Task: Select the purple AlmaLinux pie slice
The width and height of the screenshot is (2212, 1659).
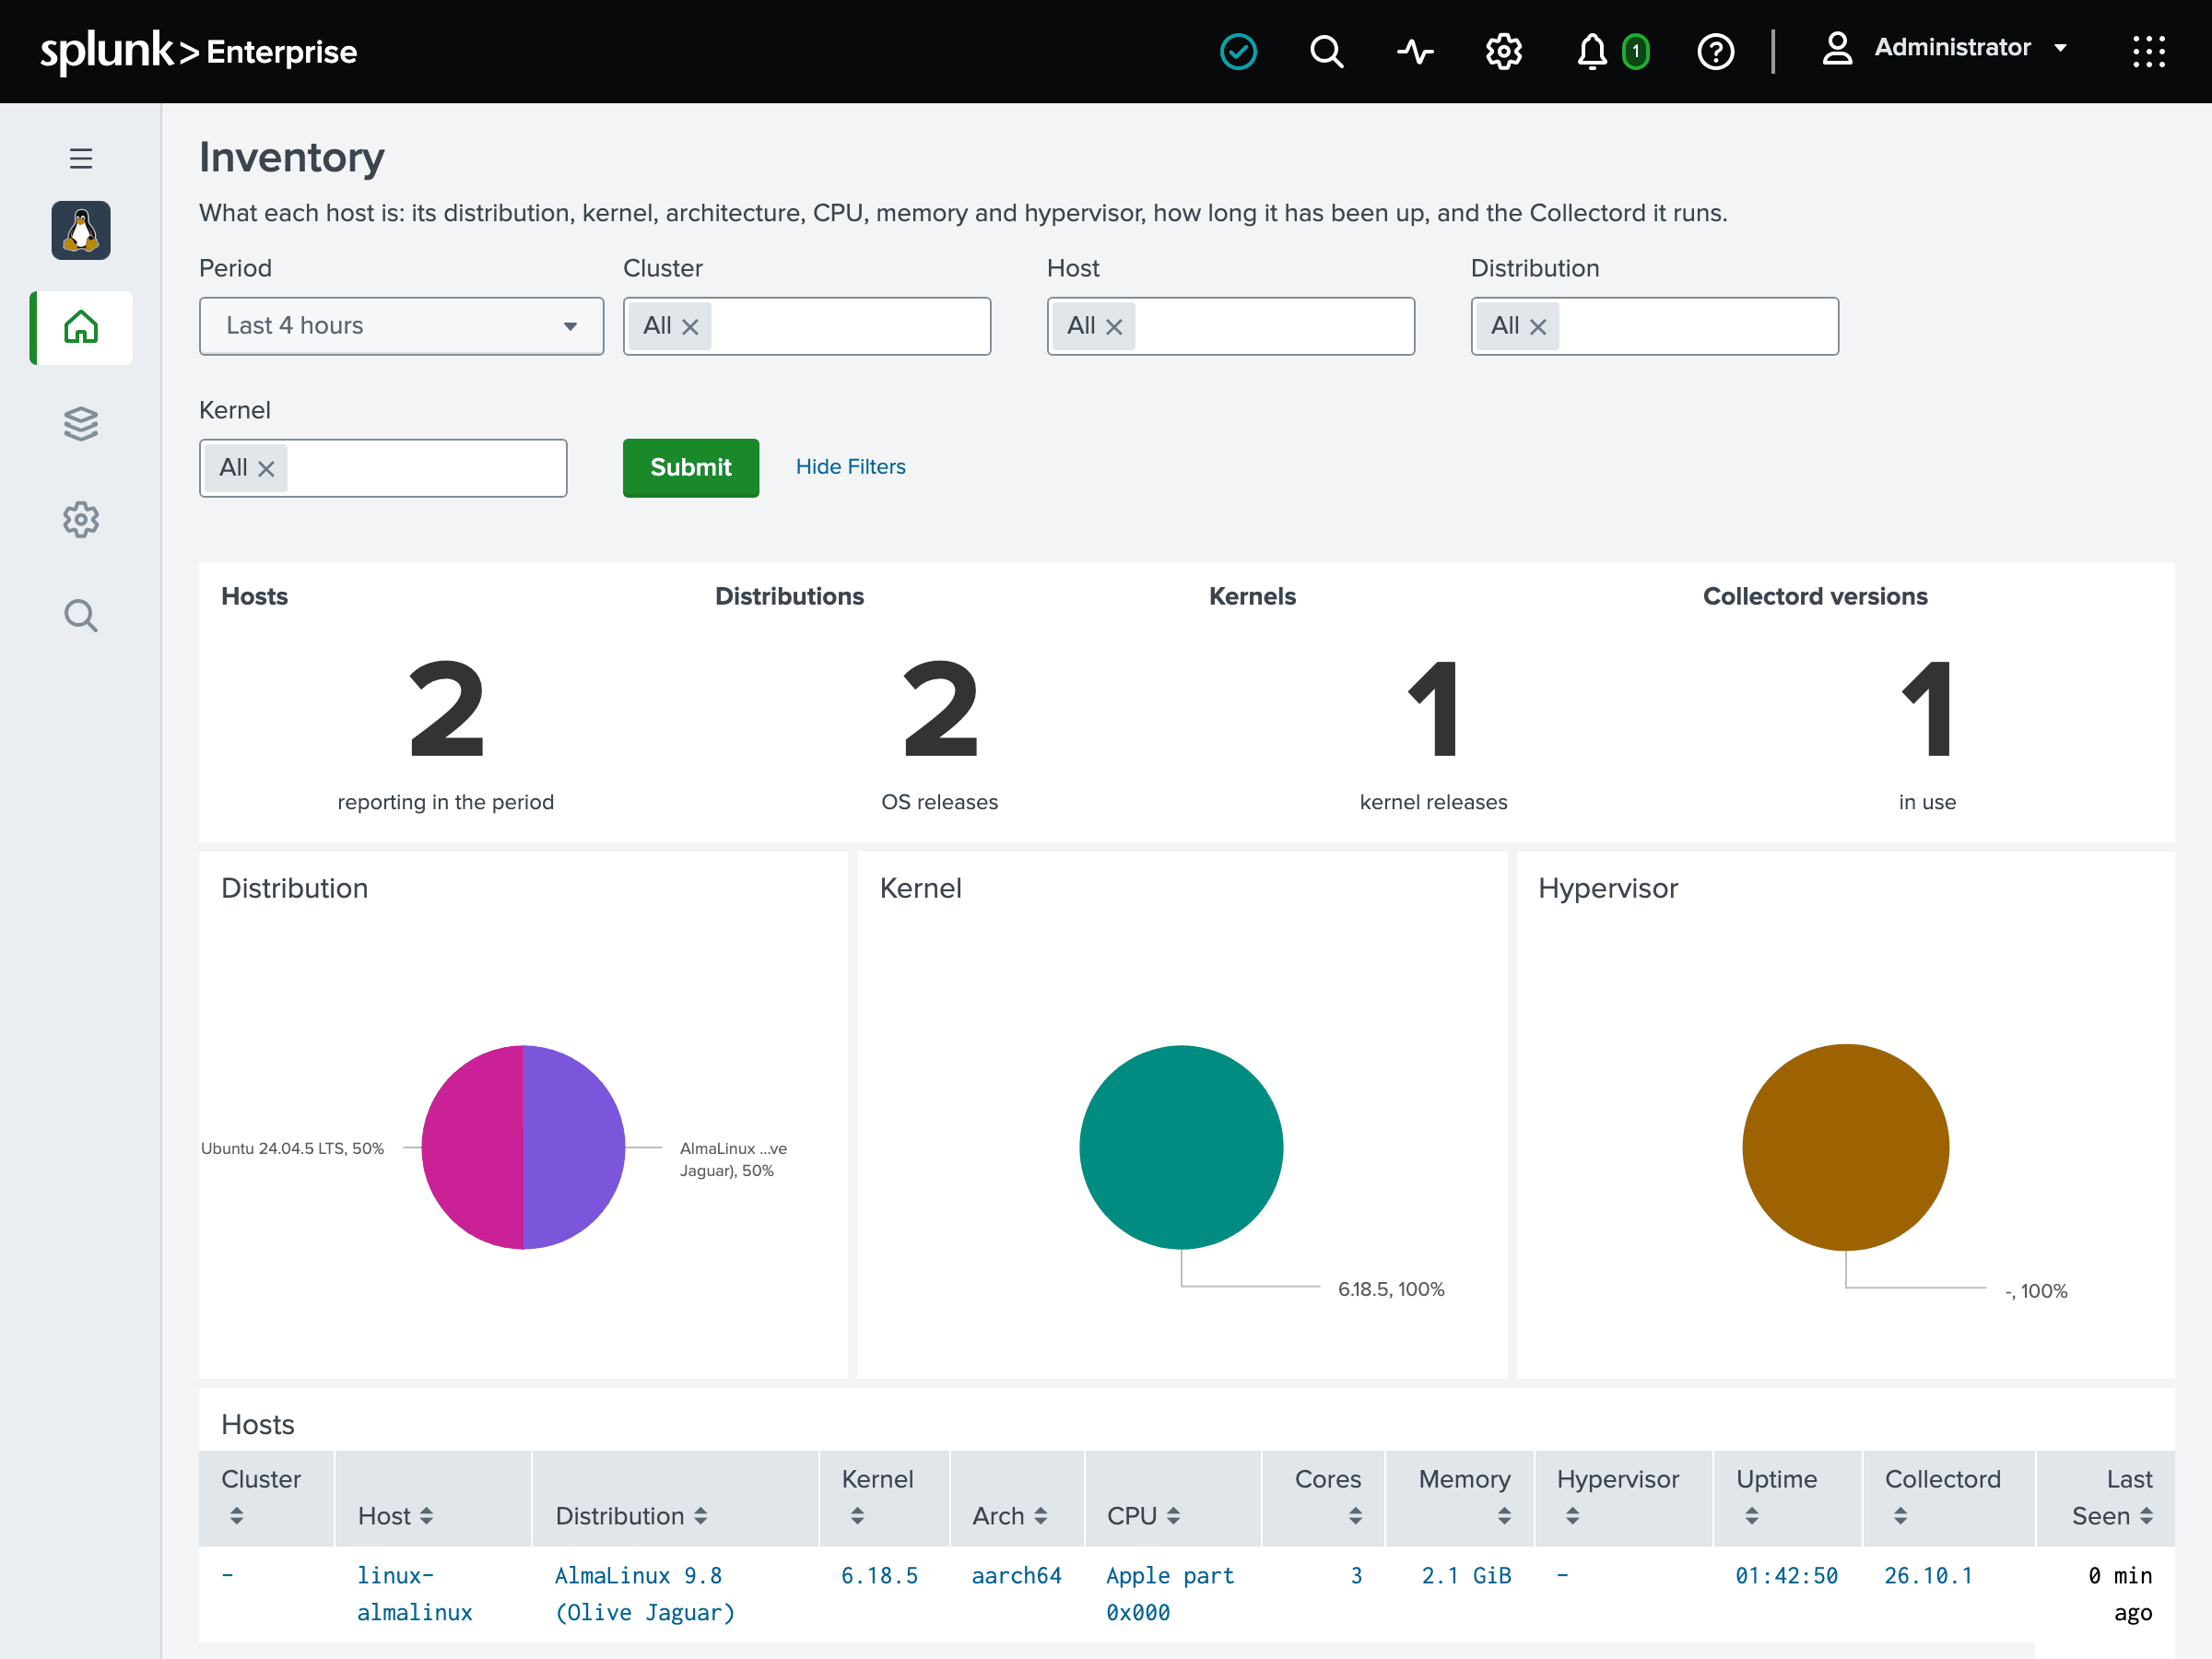Action: [575, 1147]
